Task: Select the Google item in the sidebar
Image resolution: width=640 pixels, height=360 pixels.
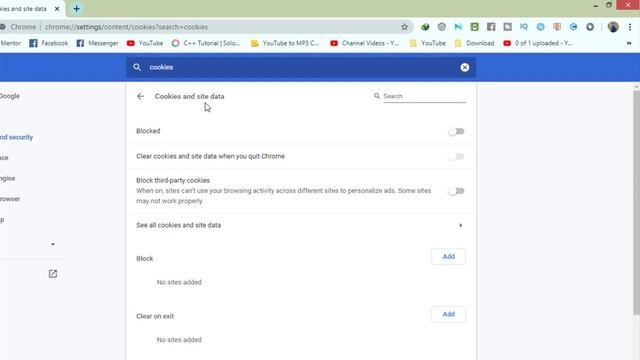Action: click(x=10, y=96)
